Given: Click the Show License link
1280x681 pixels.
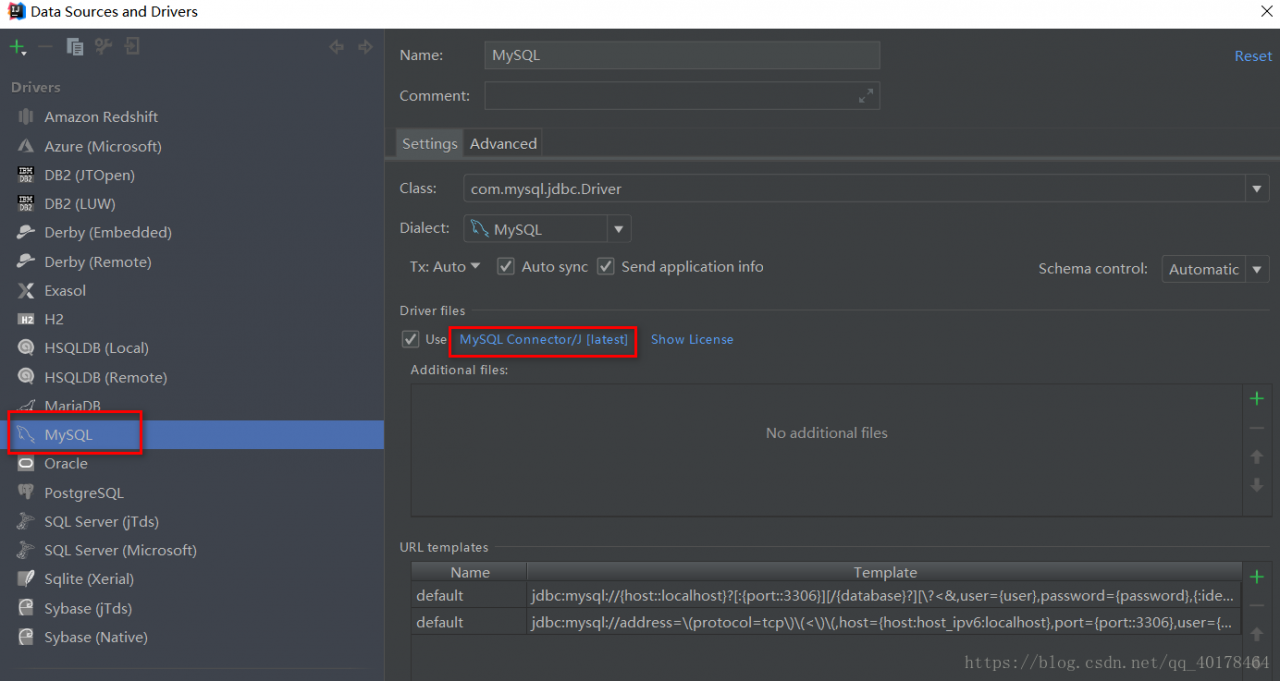Looking at the screenshot, I should (692, 340).
